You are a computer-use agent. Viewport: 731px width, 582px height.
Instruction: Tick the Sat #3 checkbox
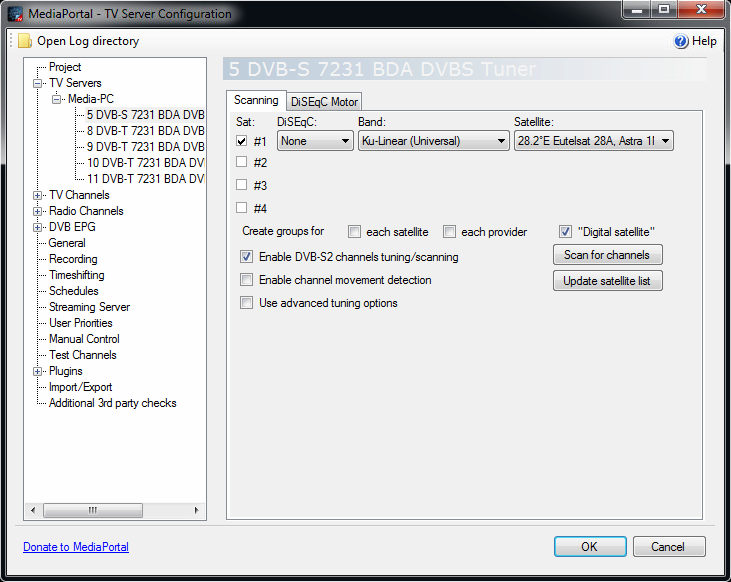(x=241, y=185)
